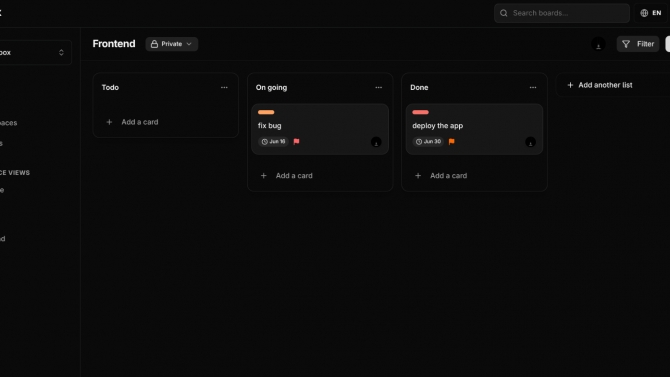Click the lock icon on Private badge
Screen dimensions: 670x377
point(154,44)
